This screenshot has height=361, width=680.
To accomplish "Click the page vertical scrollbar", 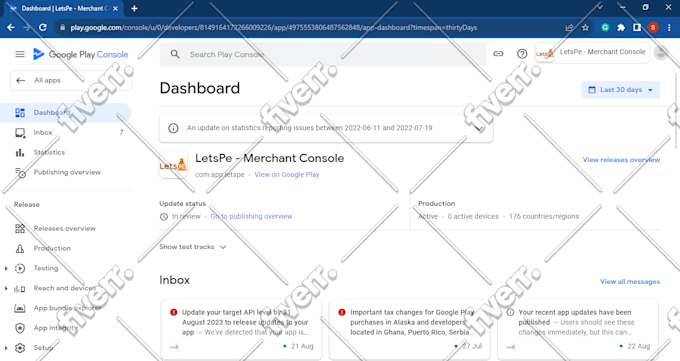I will pyautogui.click(x=677, y=111).
